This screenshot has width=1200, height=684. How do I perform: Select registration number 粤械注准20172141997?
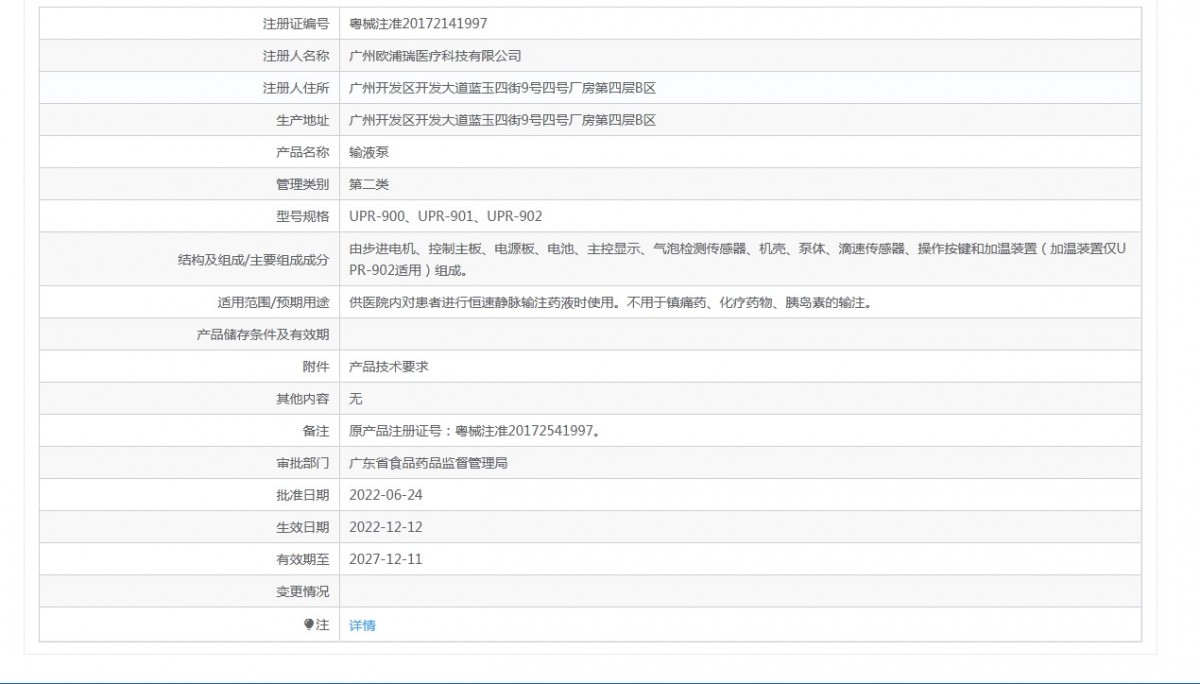[419, 23]
